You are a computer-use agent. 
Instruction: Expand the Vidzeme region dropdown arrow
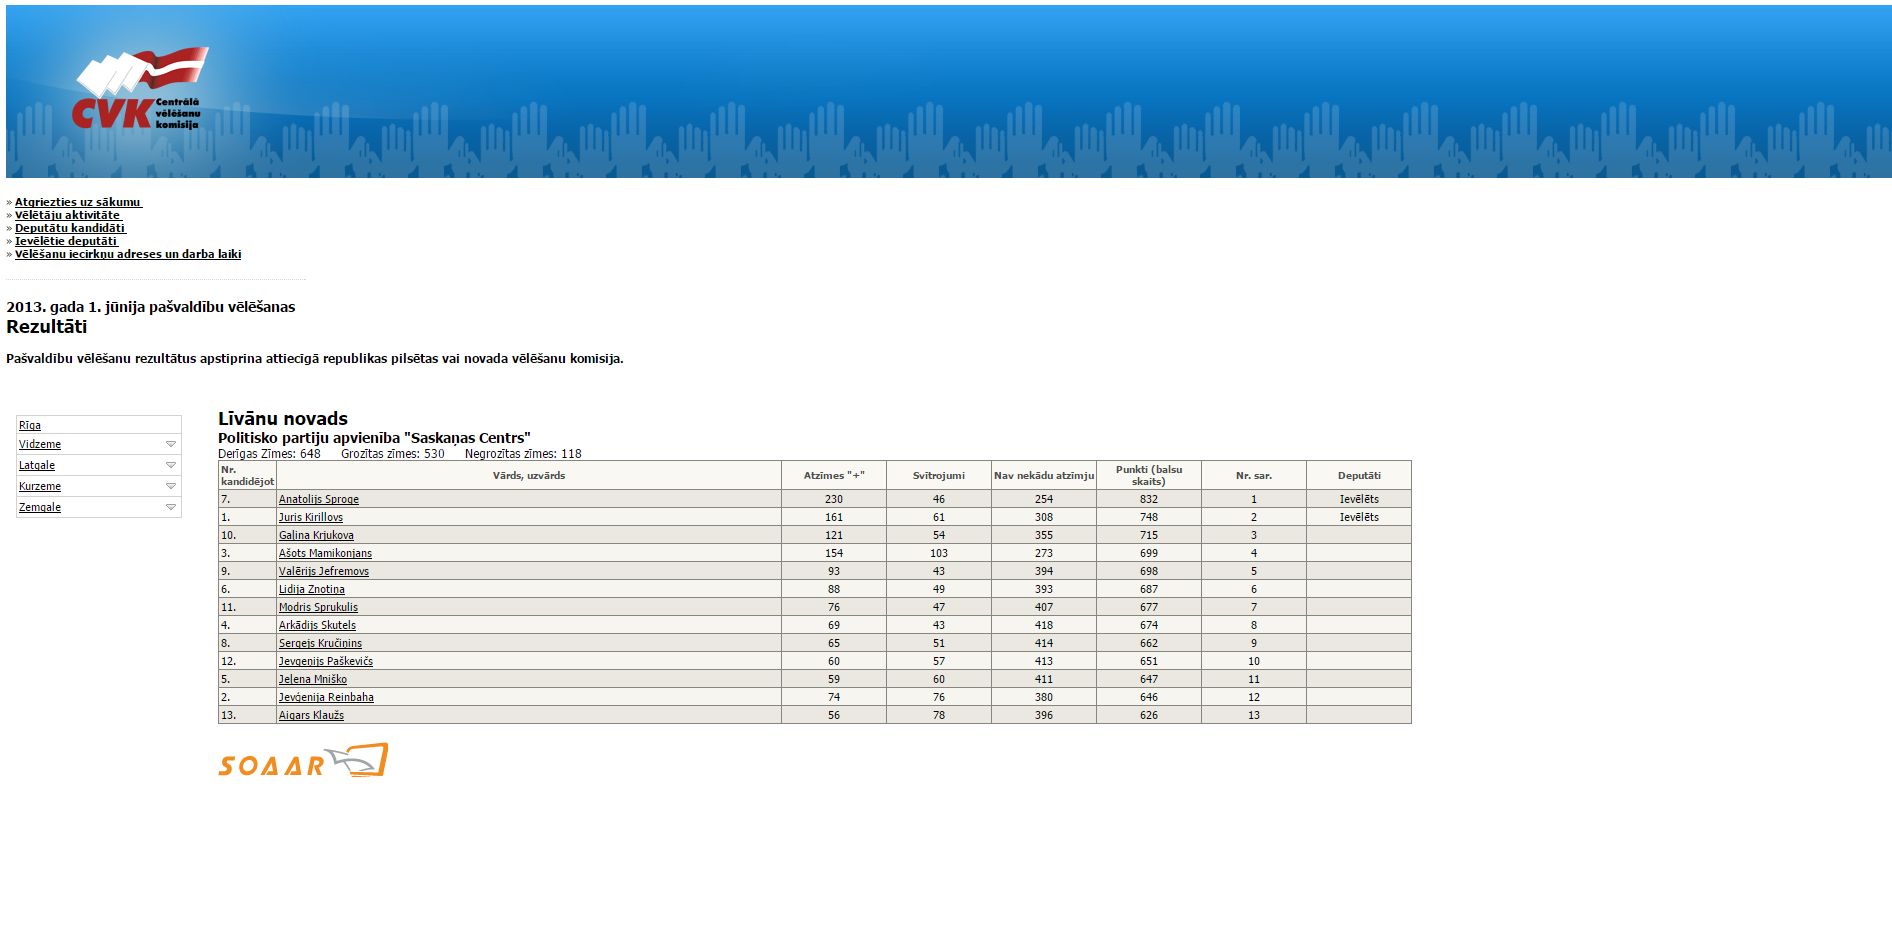[x=170, y=444]
